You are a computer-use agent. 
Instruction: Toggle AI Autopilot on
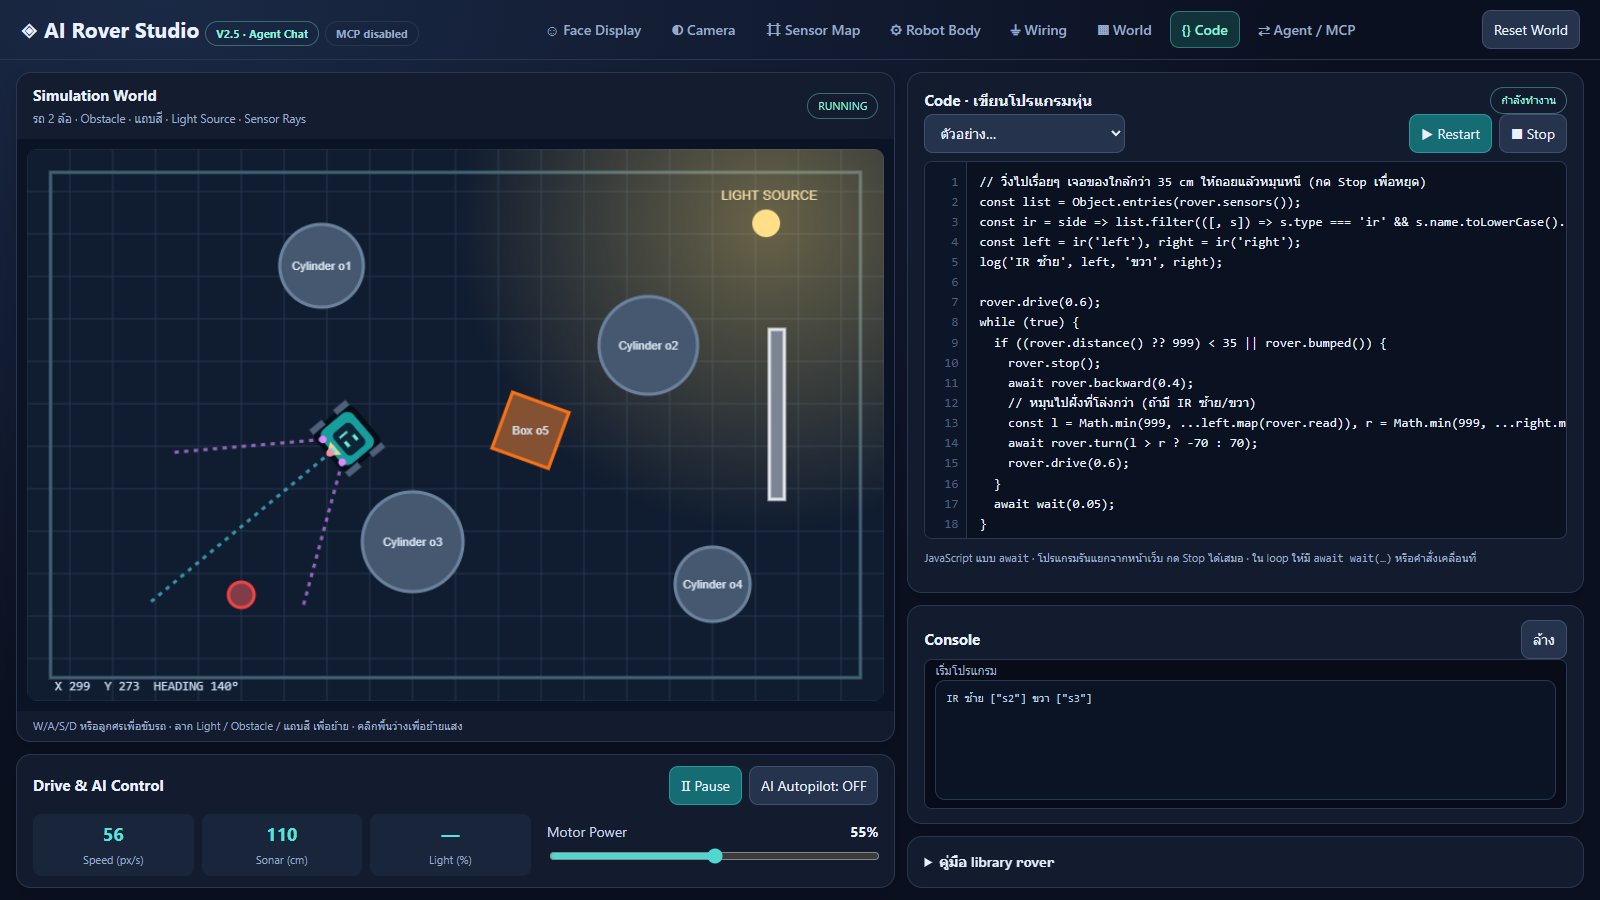813,786
